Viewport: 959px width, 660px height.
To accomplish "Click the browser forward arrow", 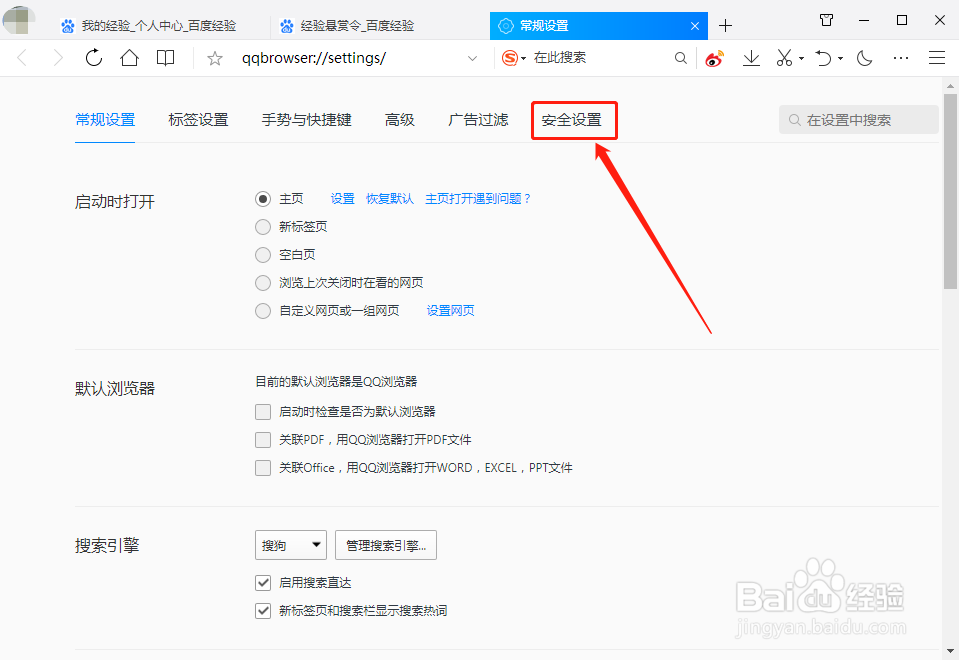I will 57,58.
